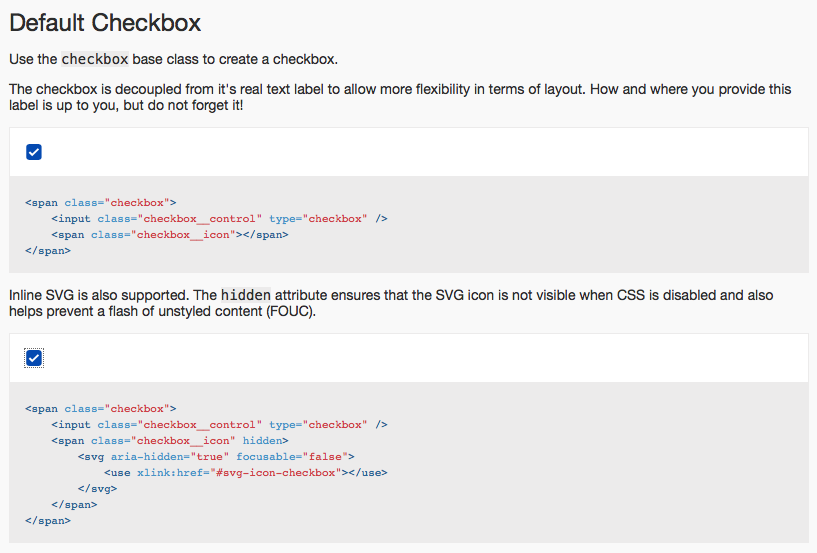This screenshot has width=817, height=553.
Task: Click the "checkbox__control" string in the second code block
Action: click(201, 425)
